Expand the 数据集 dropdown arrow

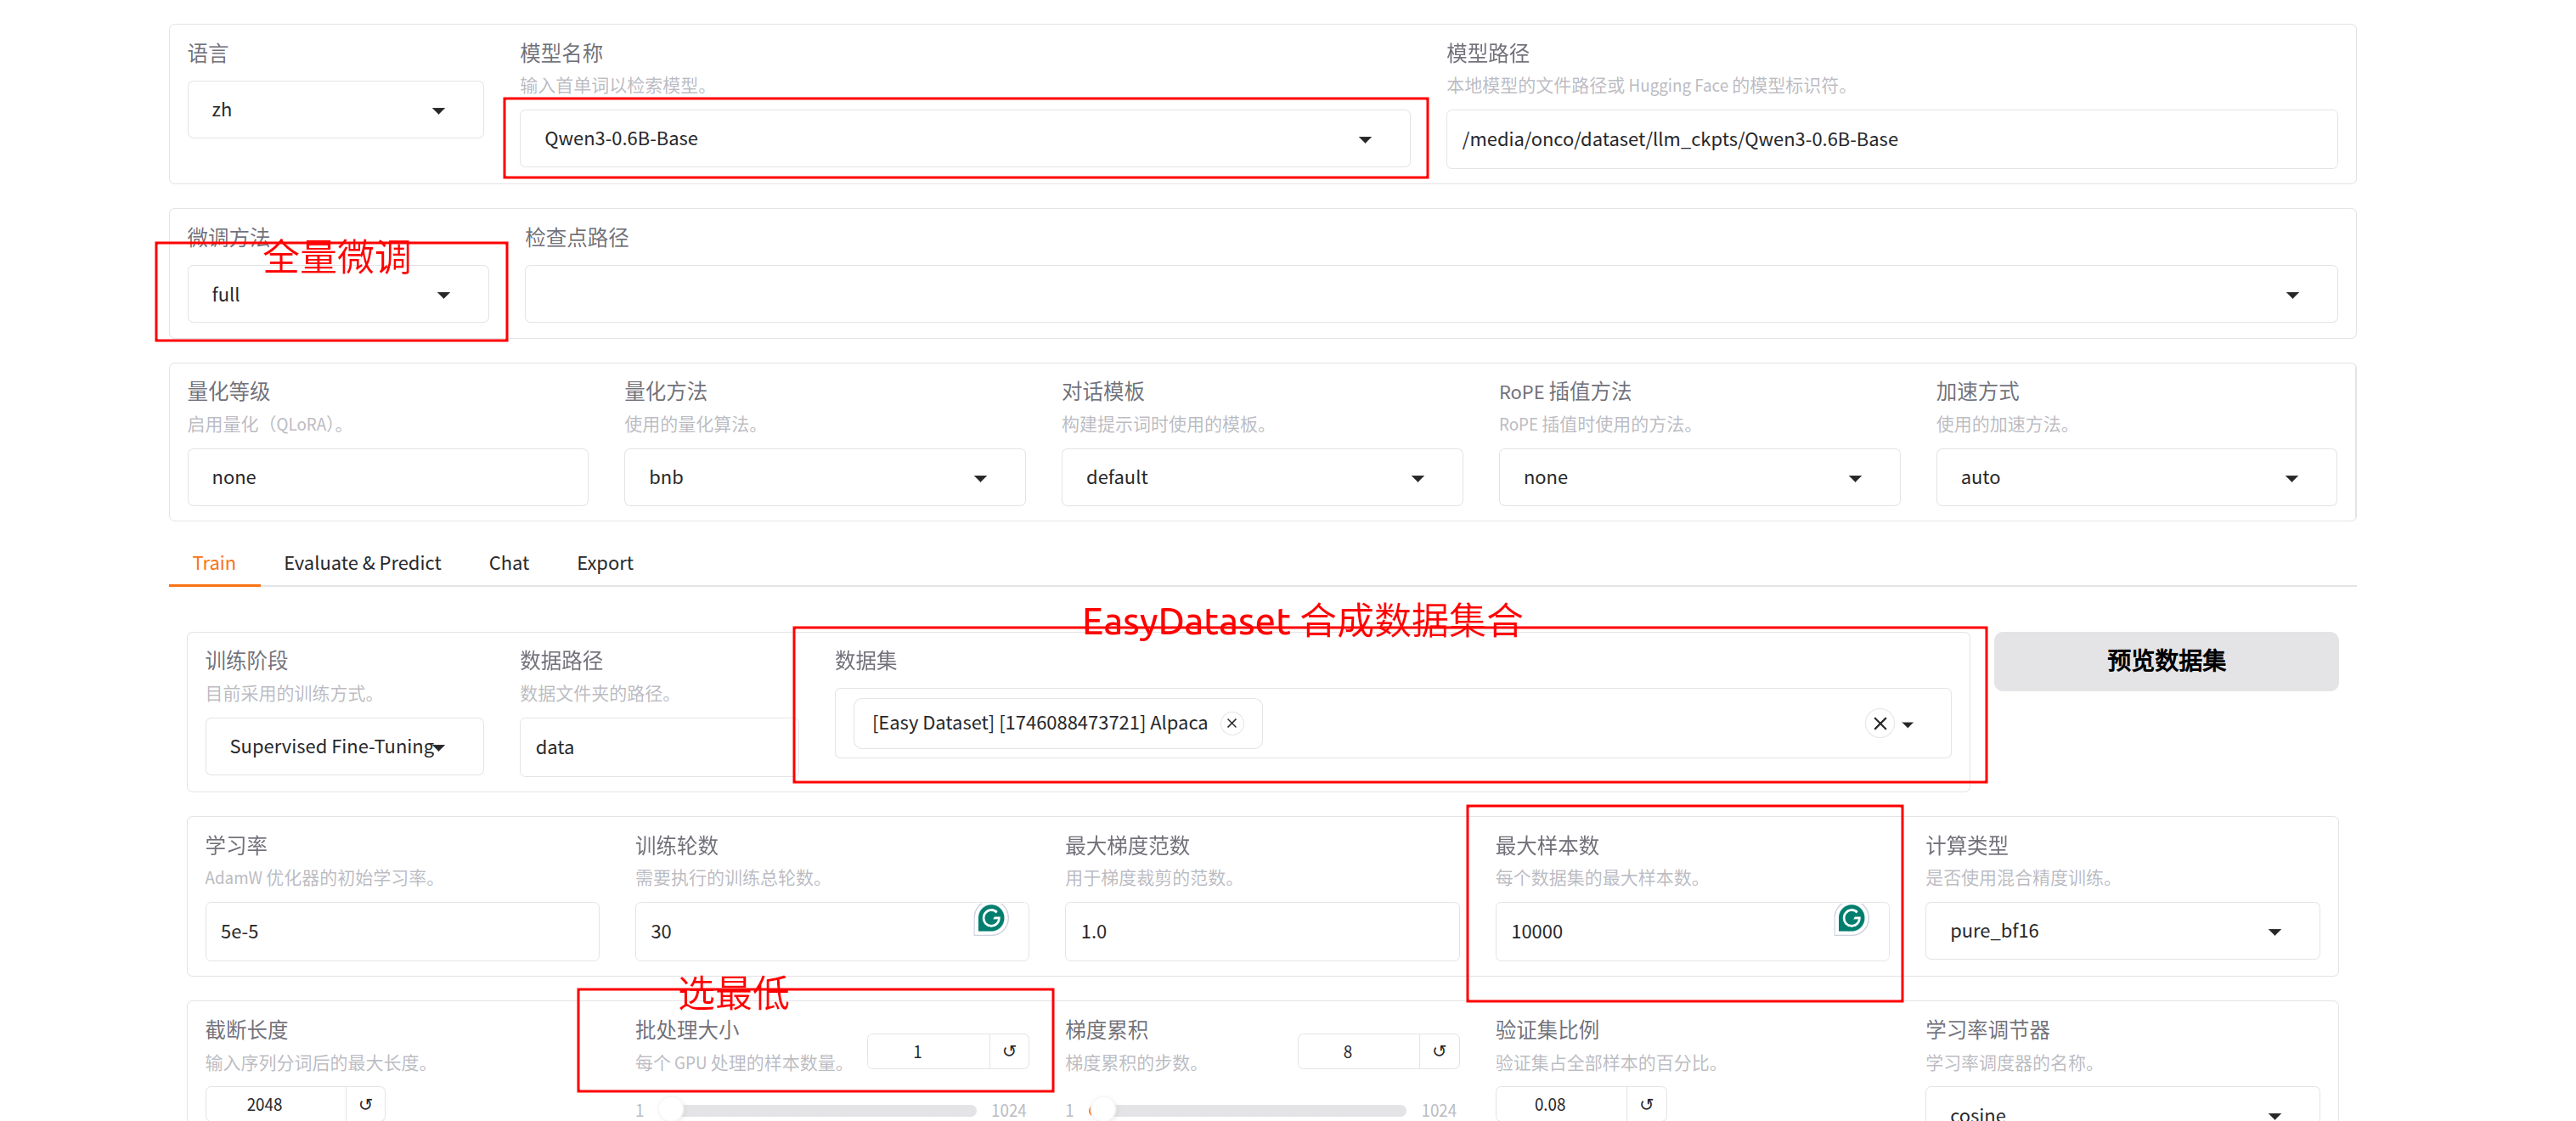tap(1908, 724)
